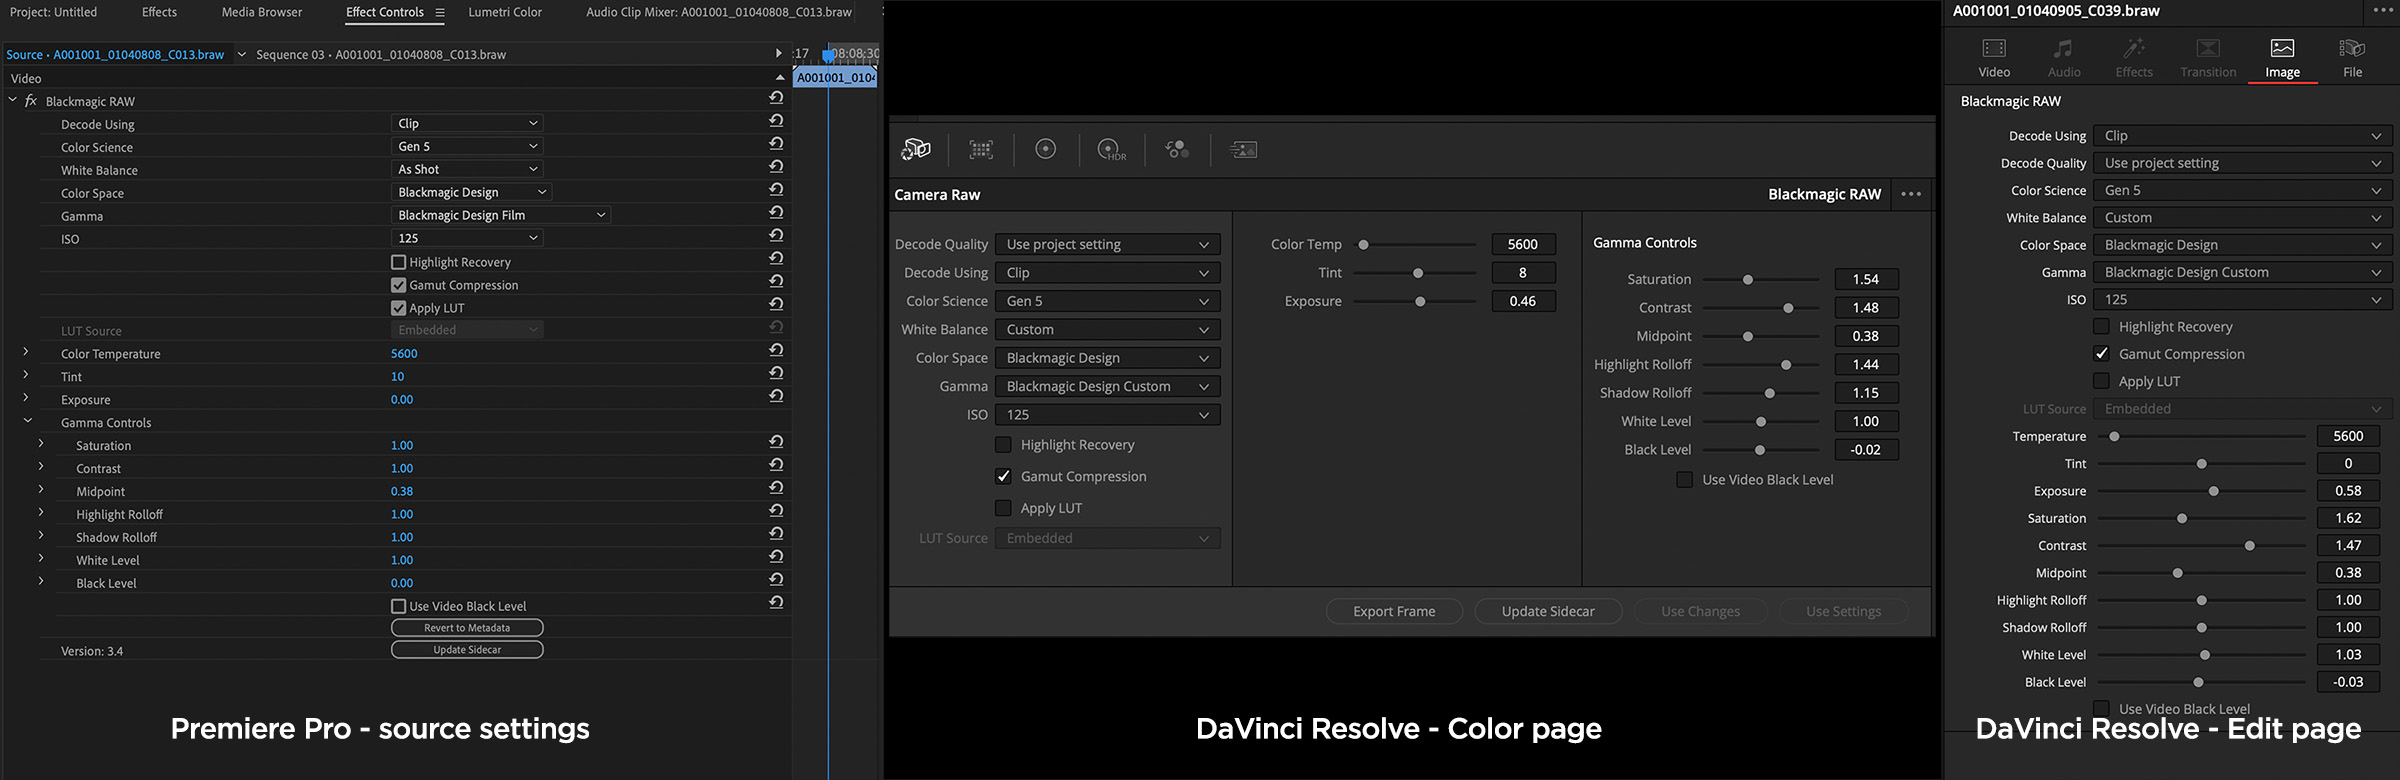2400x780 pixels.
Task: Collapse the Gamma Controls group in Premiere
Action: [27, 421]
